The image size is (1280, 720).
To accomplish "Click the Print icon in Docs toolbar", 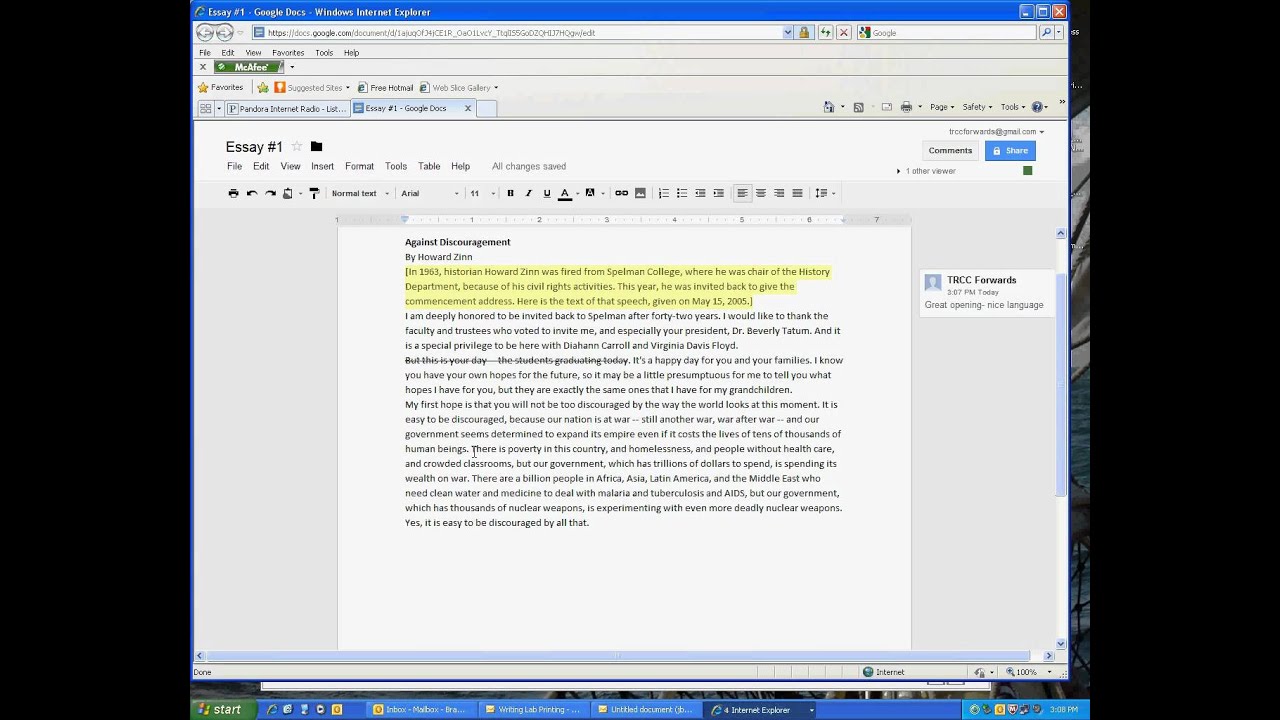I will (233, 193).
